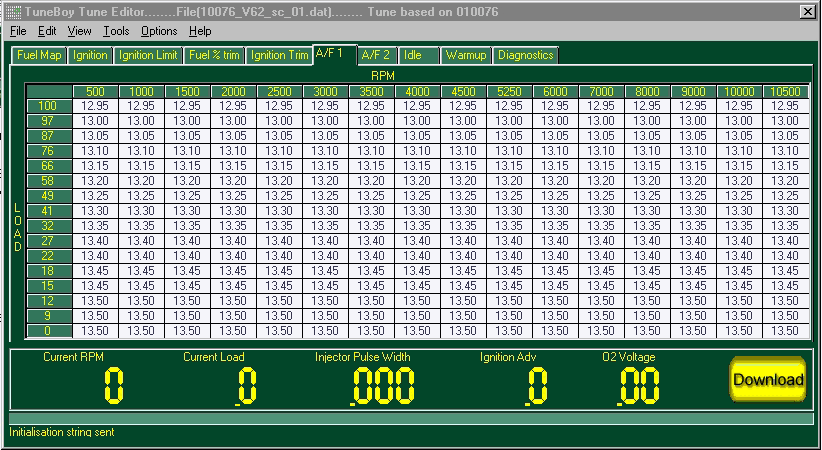Click the Ignition Adv readout
This screenshot has height=450, width=822.
point(537,386)
